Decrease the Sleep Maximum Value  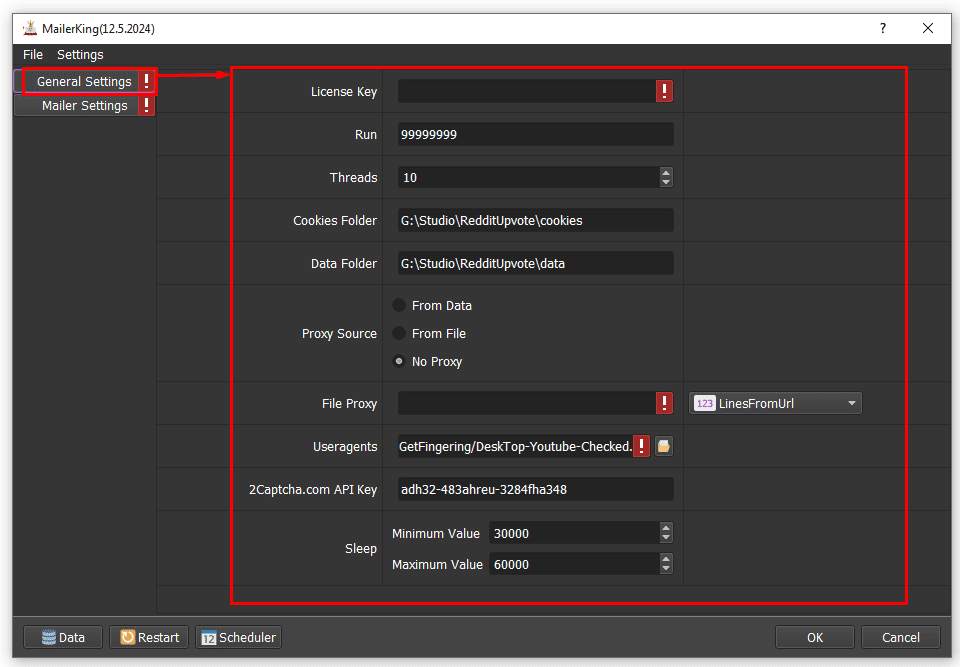[x=666, y=569]
